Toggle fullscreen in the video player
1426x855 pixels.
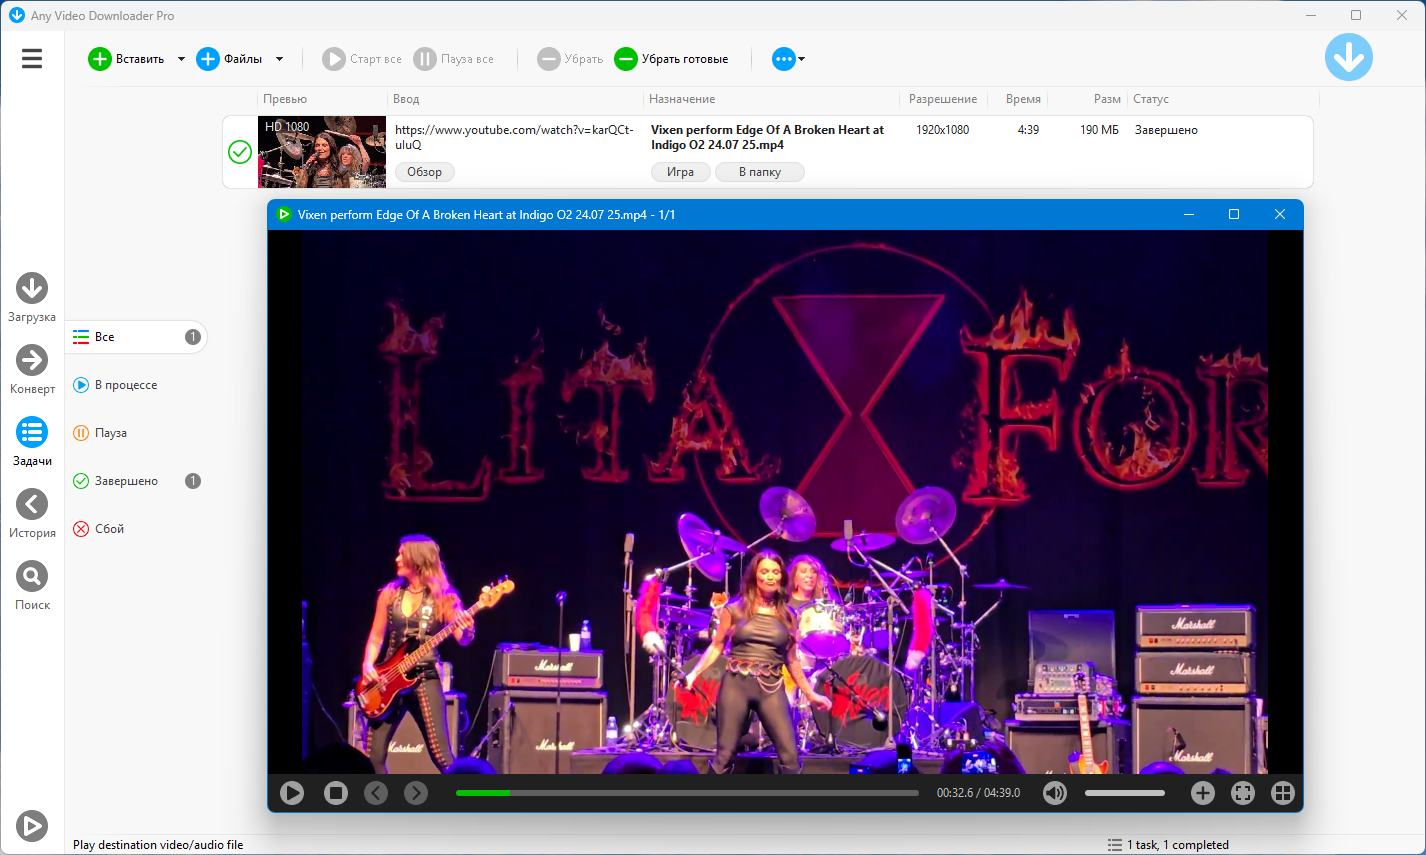1243,793
